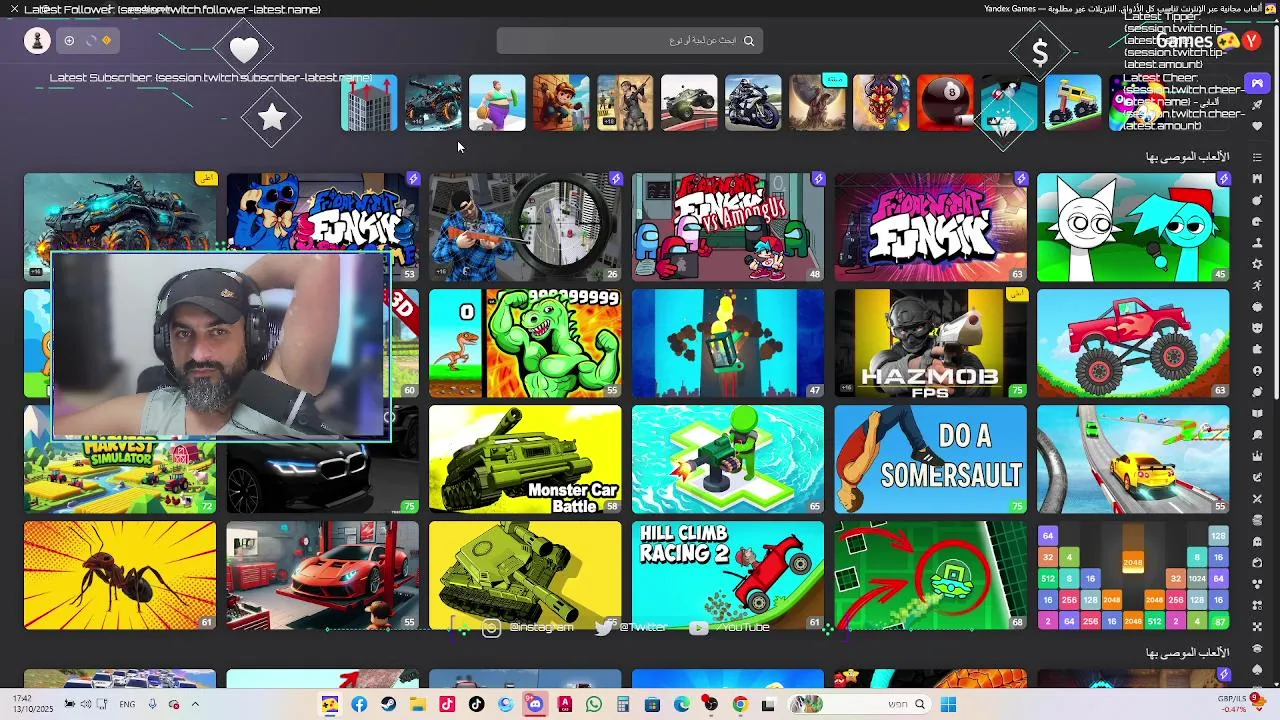Open File Explorer from the taskbar
Image resolution: width=1280 pixels, height=720 pixels.
click(x=418, y=705)
